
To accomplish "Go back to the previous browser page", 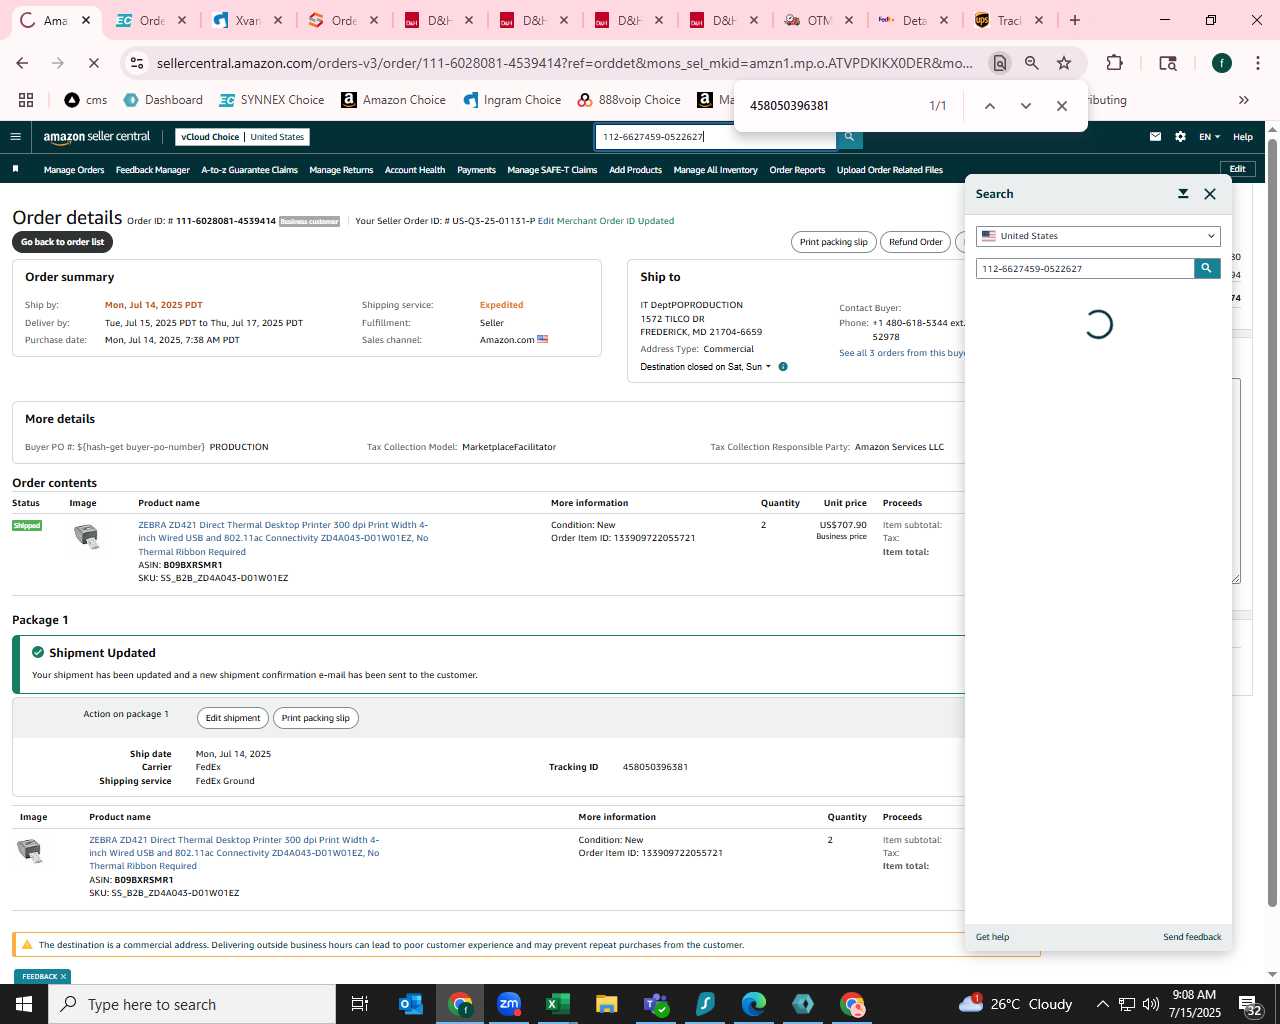I will (x=22, y=63).
